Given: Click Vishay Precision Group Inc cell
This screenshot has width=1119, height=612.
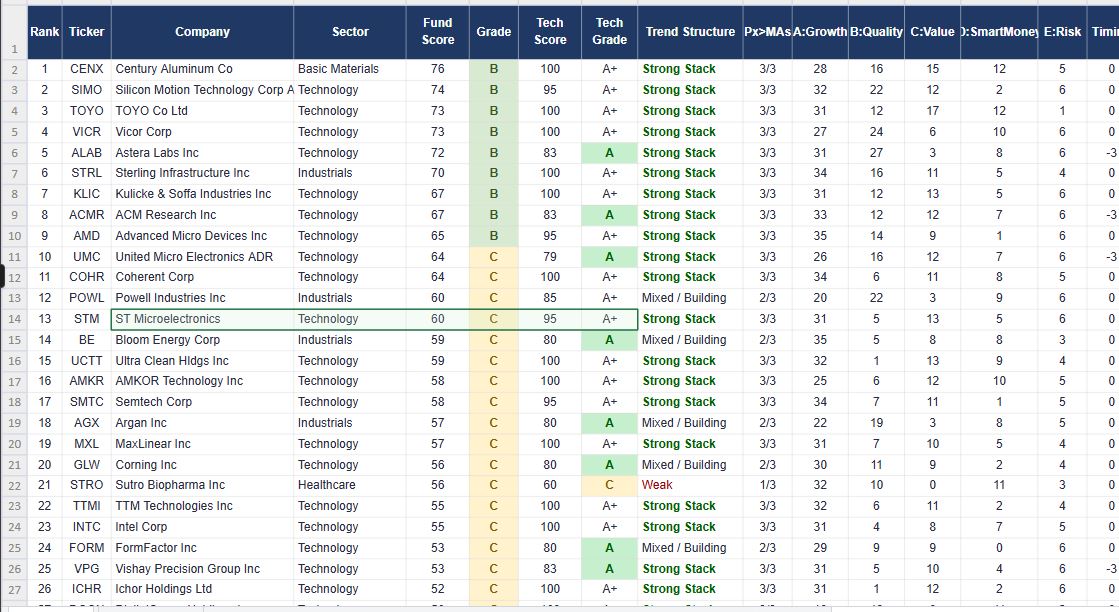Looking at the screenshot, I should coord(202,569).
